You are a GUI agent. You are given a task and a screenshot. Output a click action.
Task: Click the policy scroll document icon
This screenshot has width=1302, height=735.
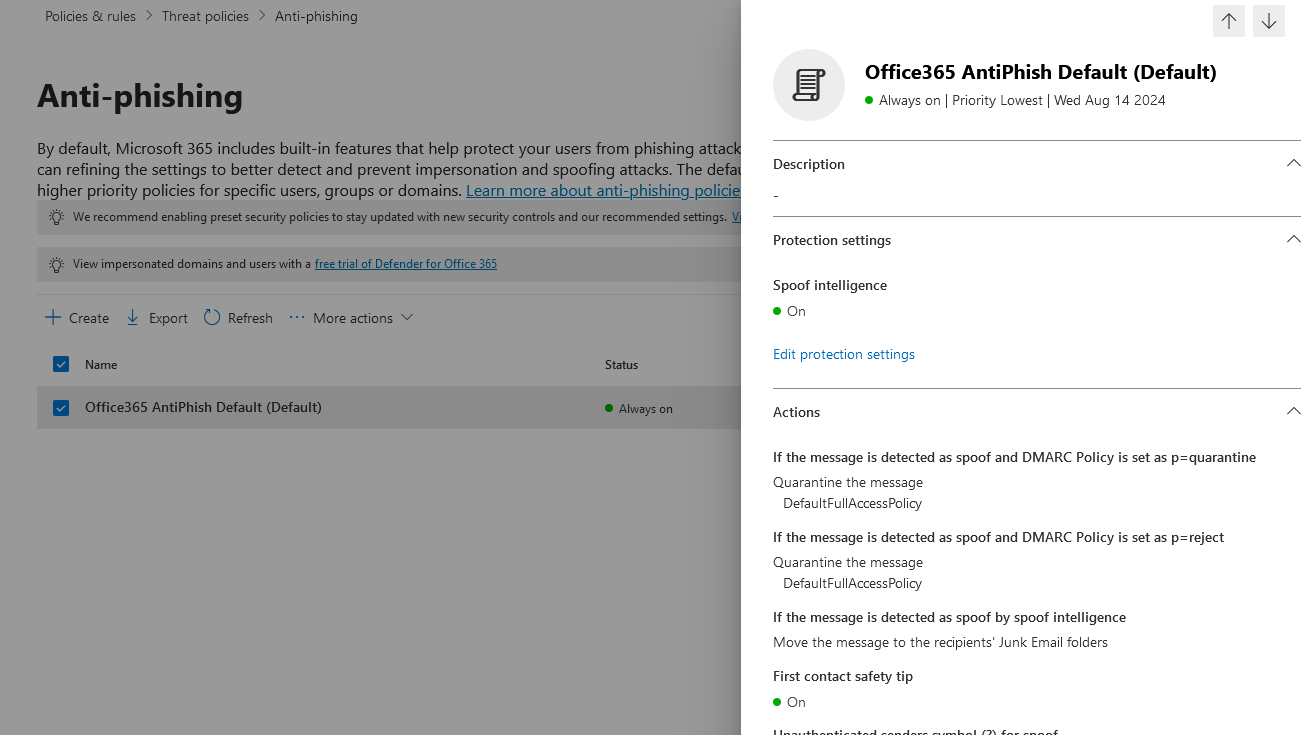pyautogui.click(x=808, y=85)
